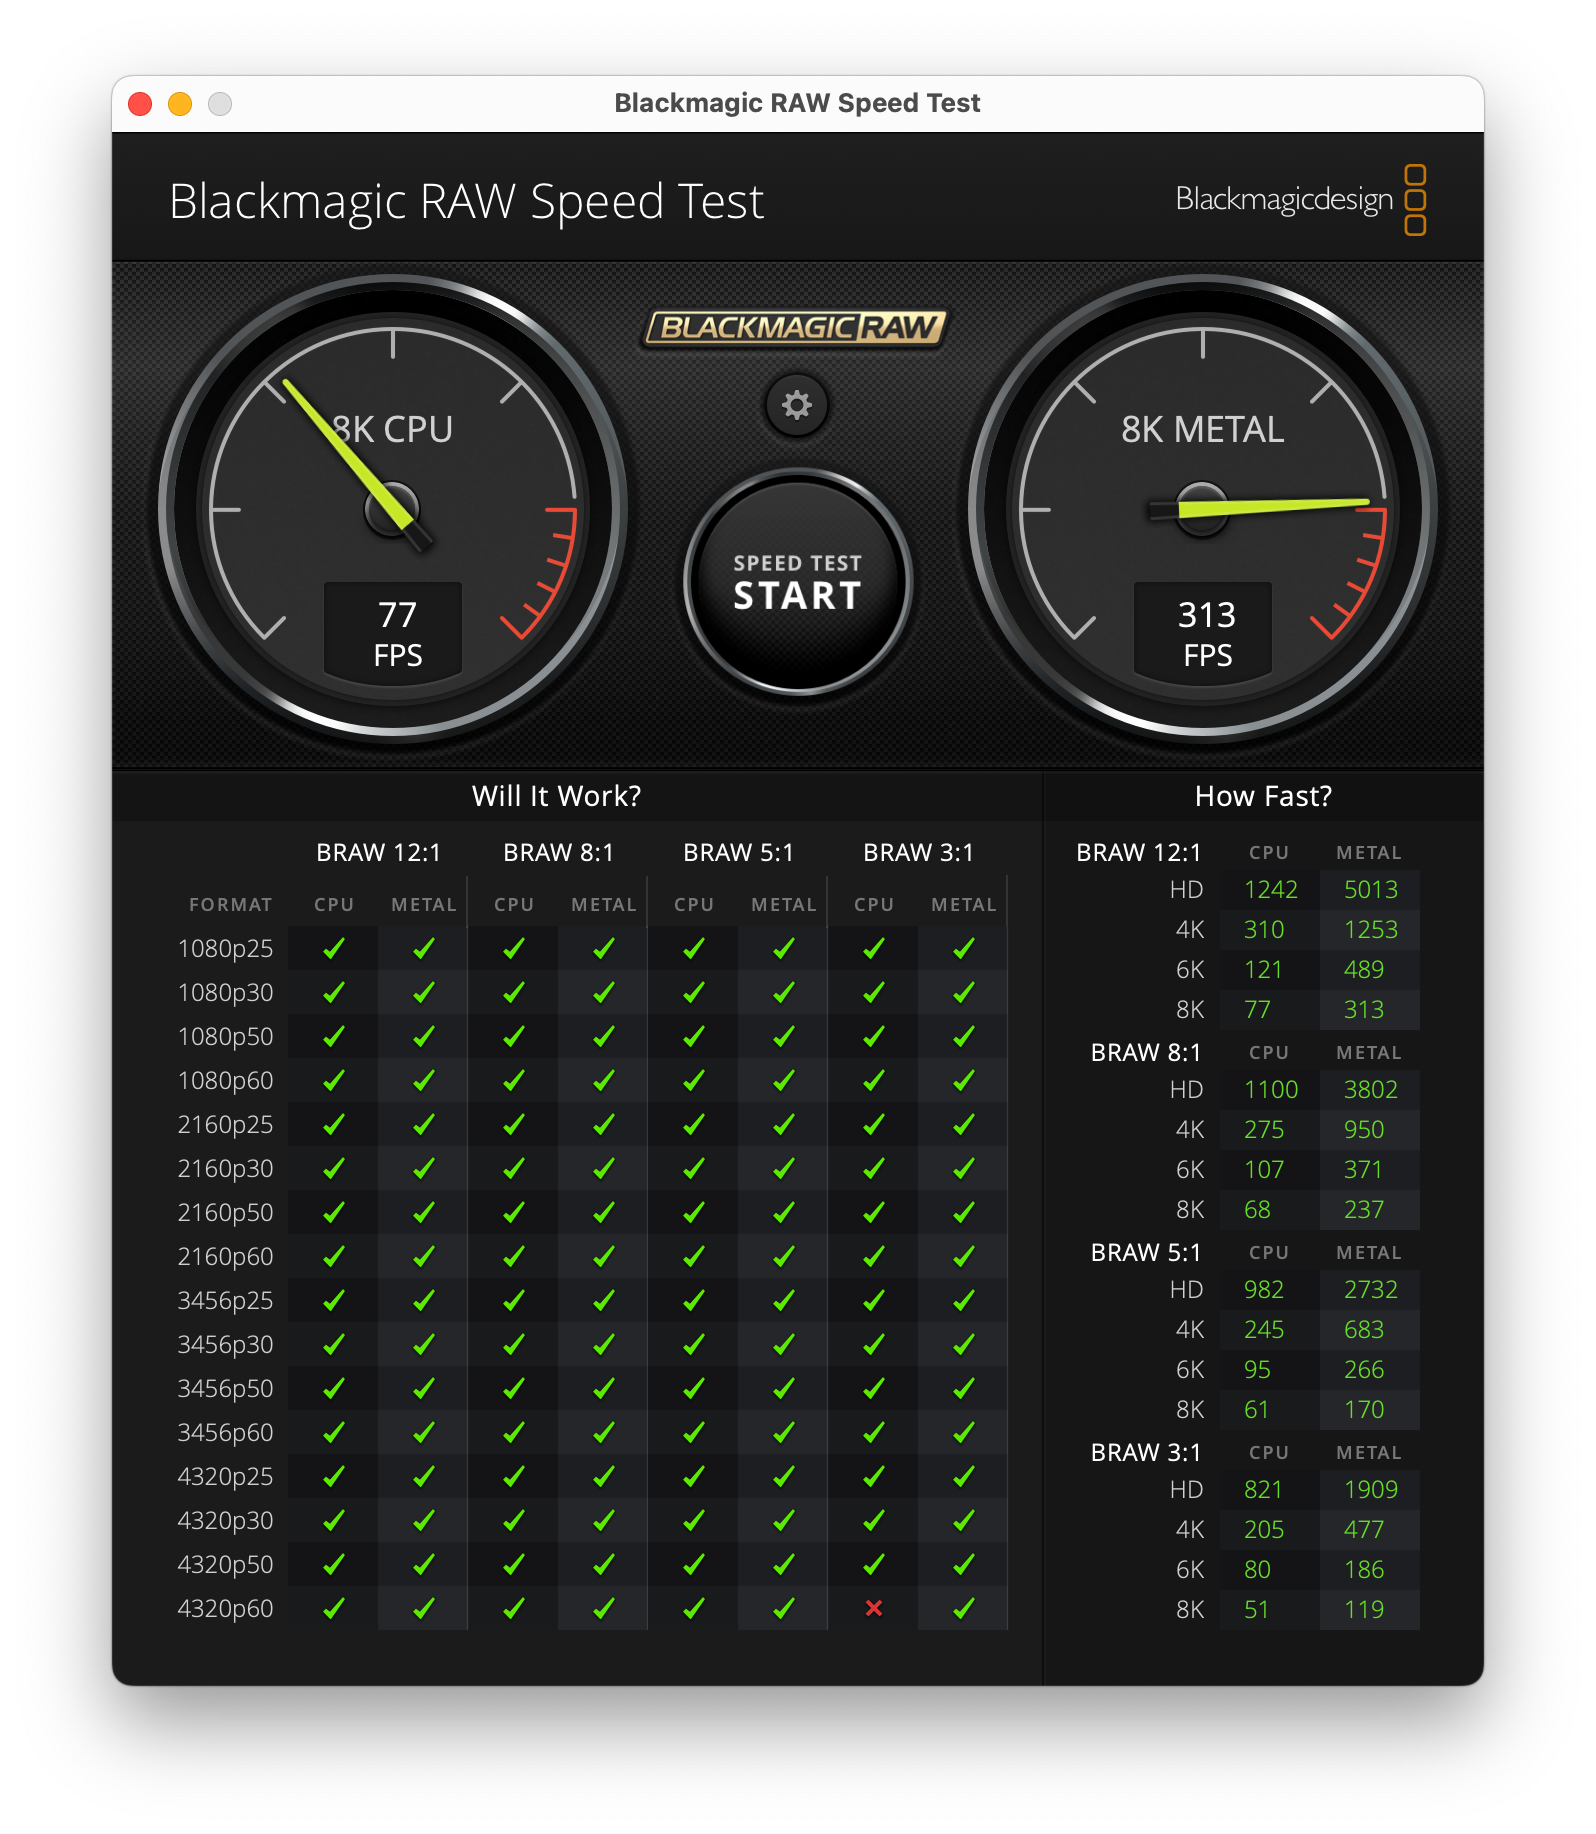Click the Will It Work? section title

(557, 796)
